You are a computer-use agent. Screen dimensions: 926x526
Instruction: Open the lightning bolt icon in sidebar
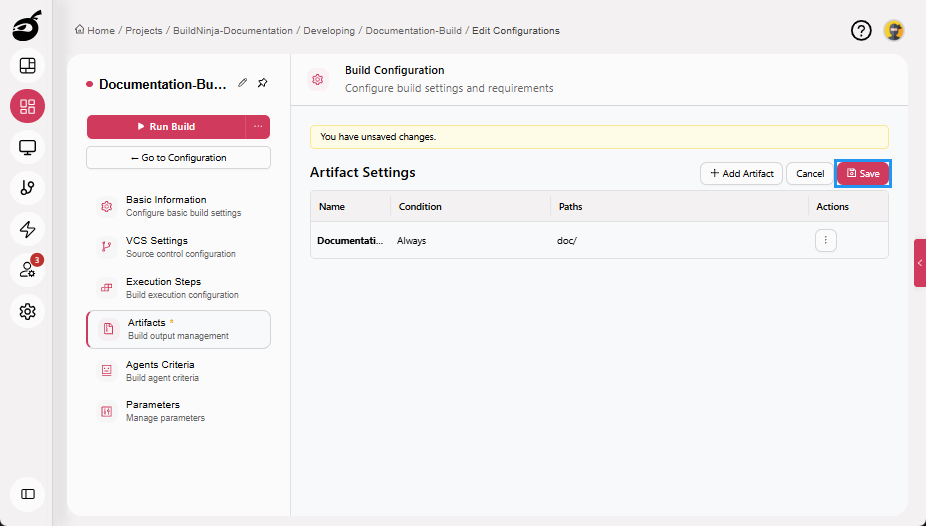(28, 229)
